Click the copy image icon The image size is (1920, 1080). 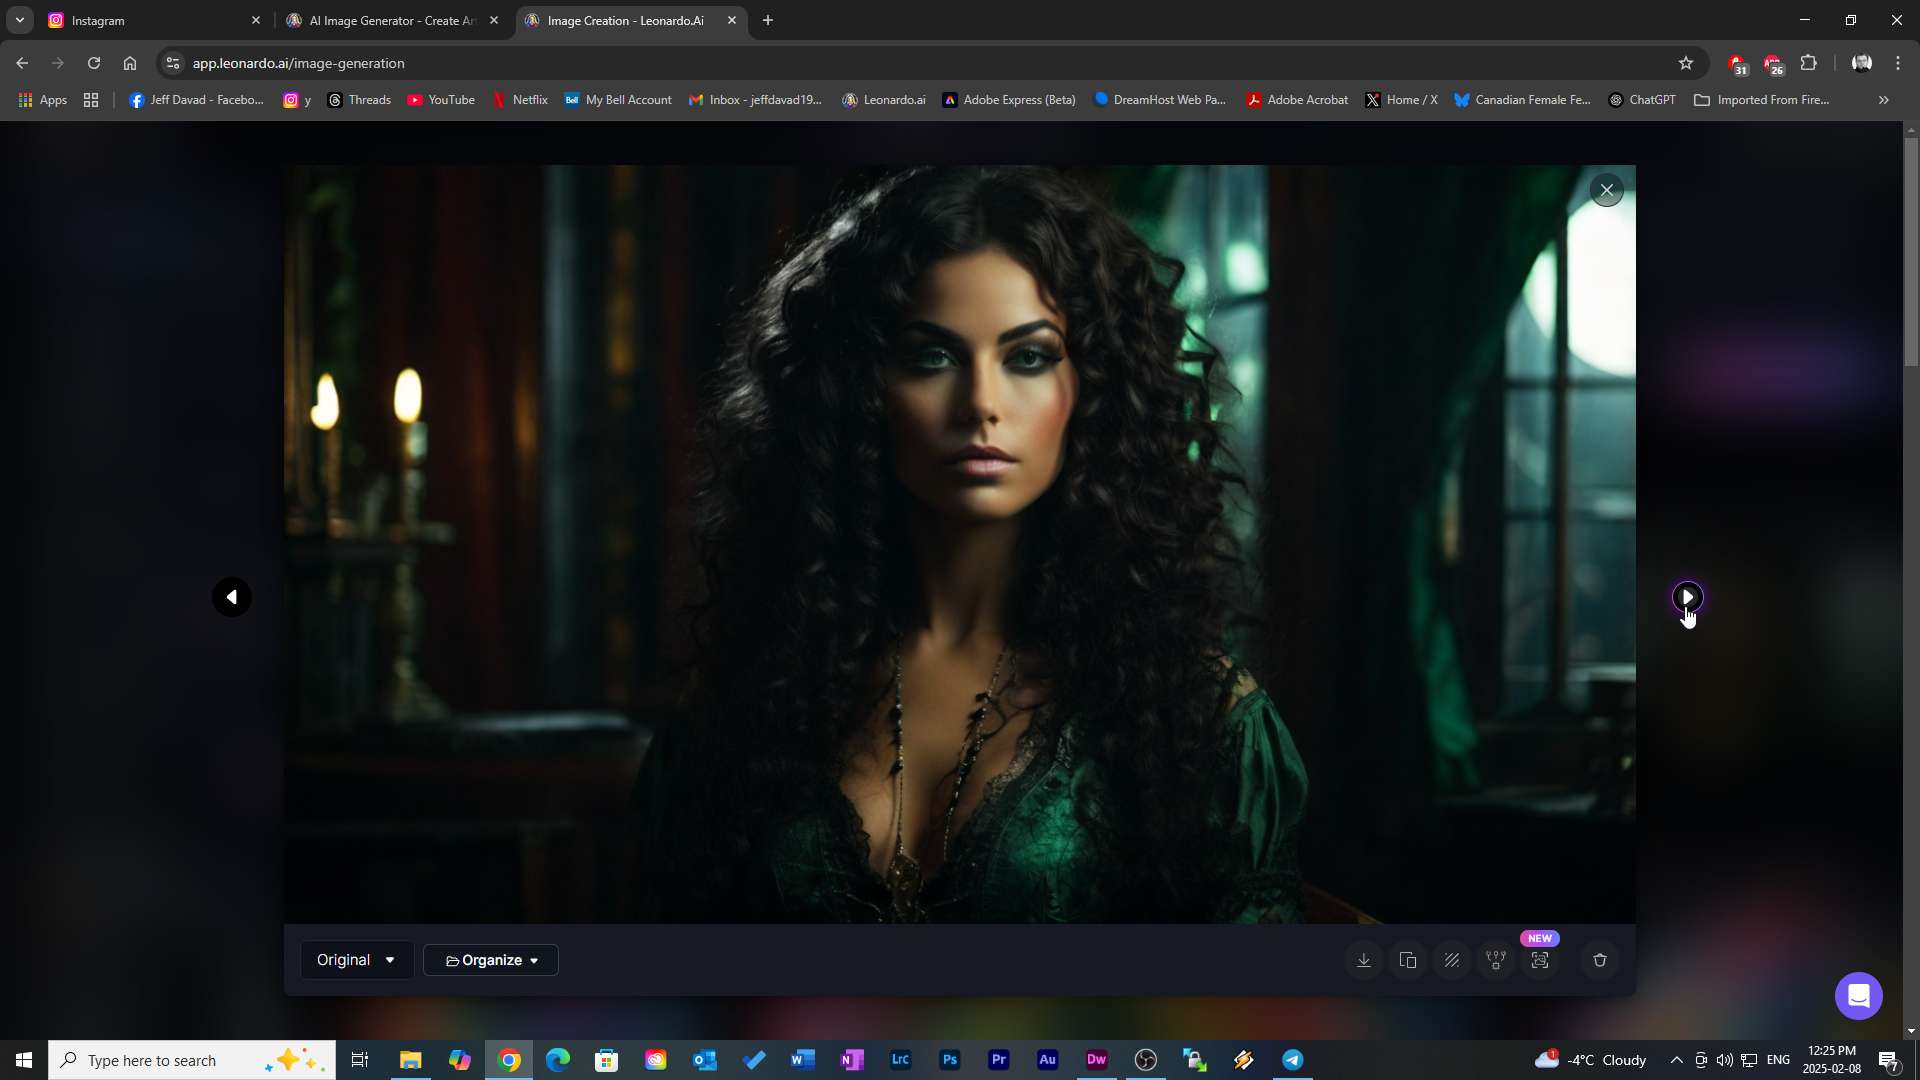tap(1408, 960)
